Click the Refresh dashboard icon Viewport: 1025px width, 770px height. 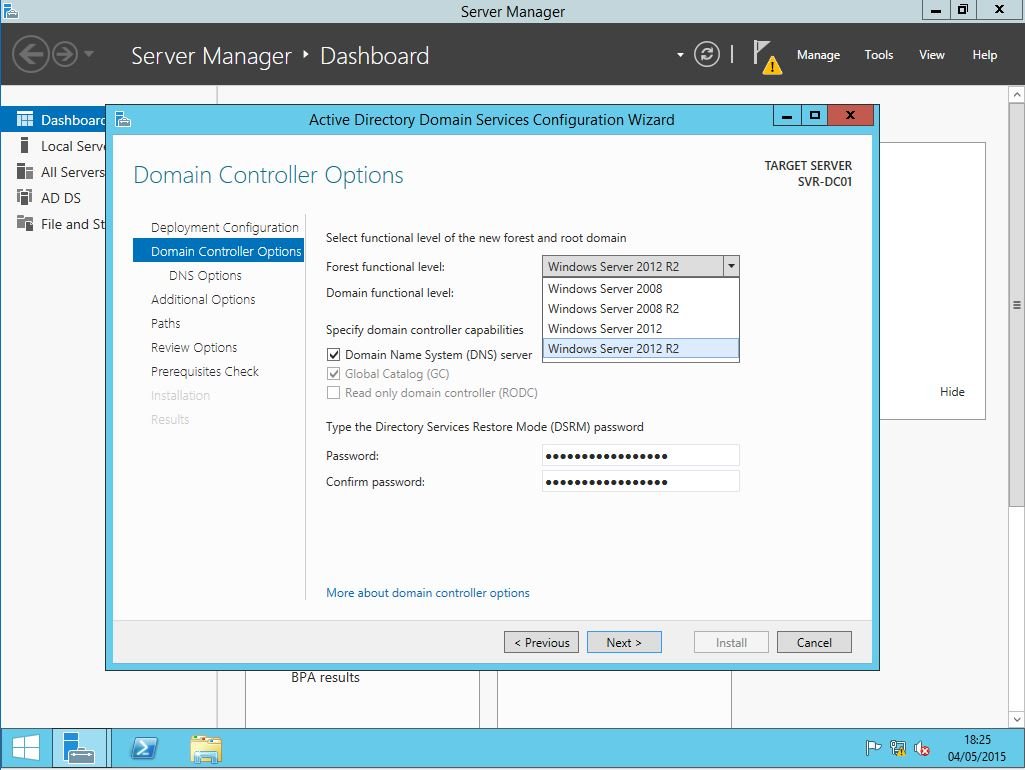pyautogui.click(x=707, y=55)
